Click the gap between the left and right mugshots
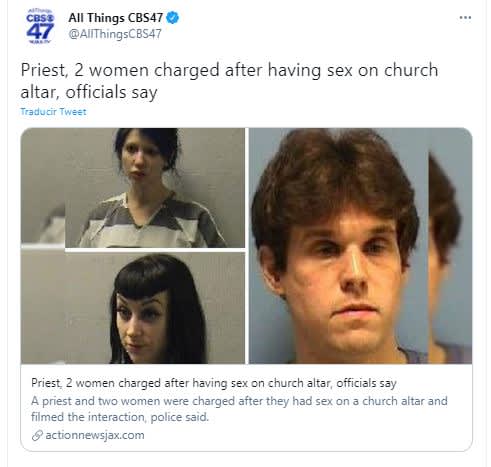Image resolution: width=491 pixels, height=467 pixels. click(x=247, y=246)
